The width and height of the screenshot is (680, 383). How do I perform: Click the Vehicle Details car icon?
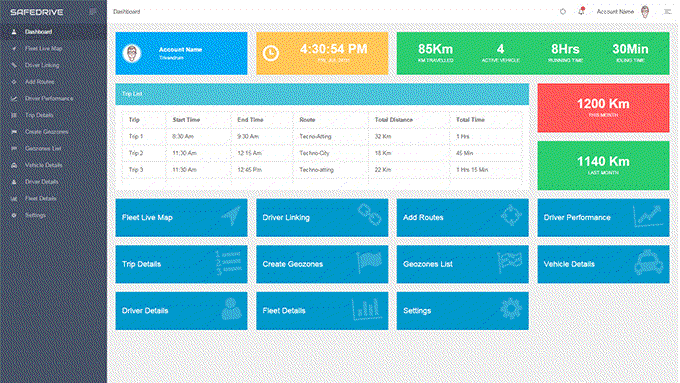(x=649, y=262)
